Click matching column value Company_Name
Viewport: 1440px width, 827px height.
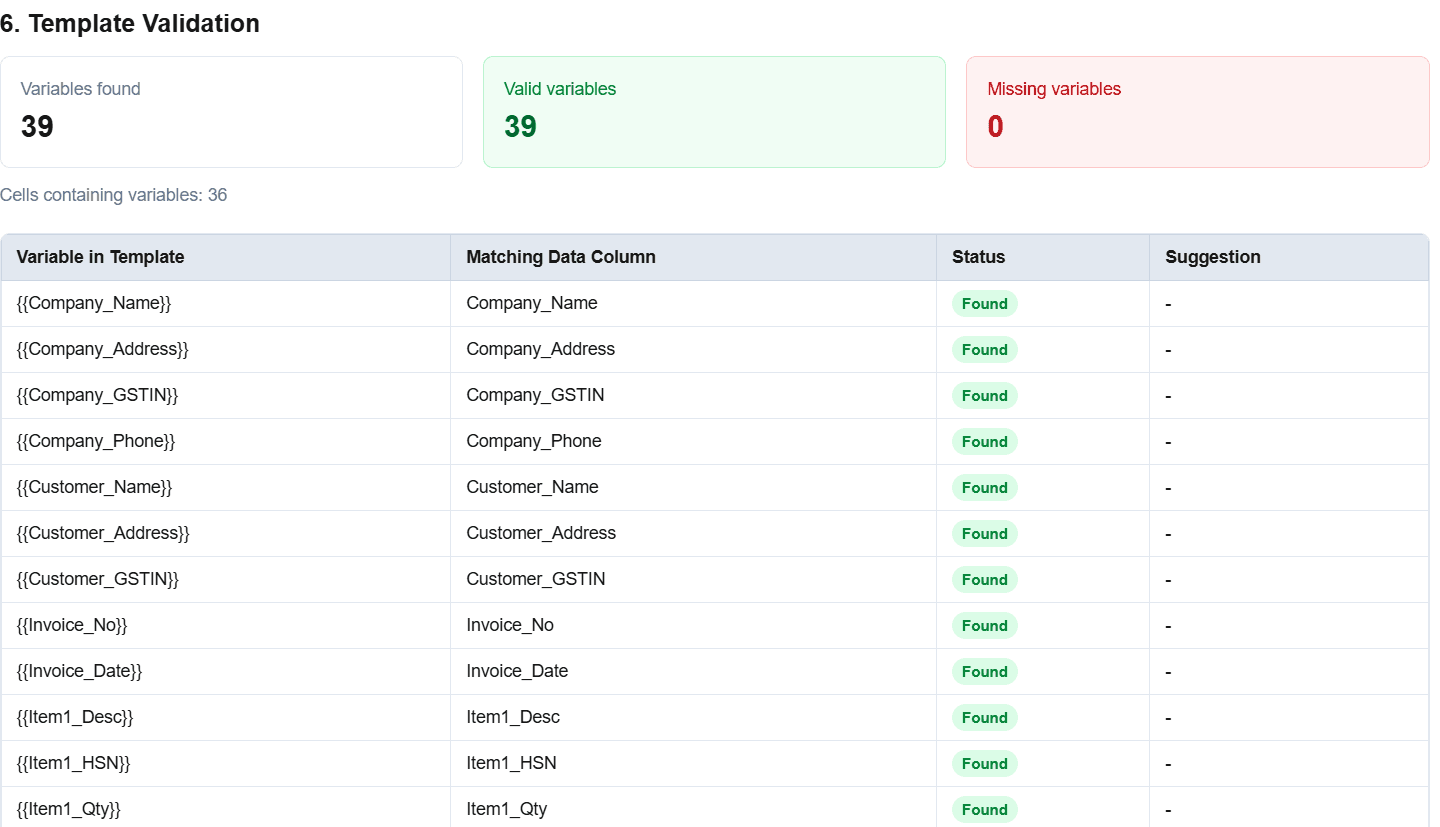532,303
